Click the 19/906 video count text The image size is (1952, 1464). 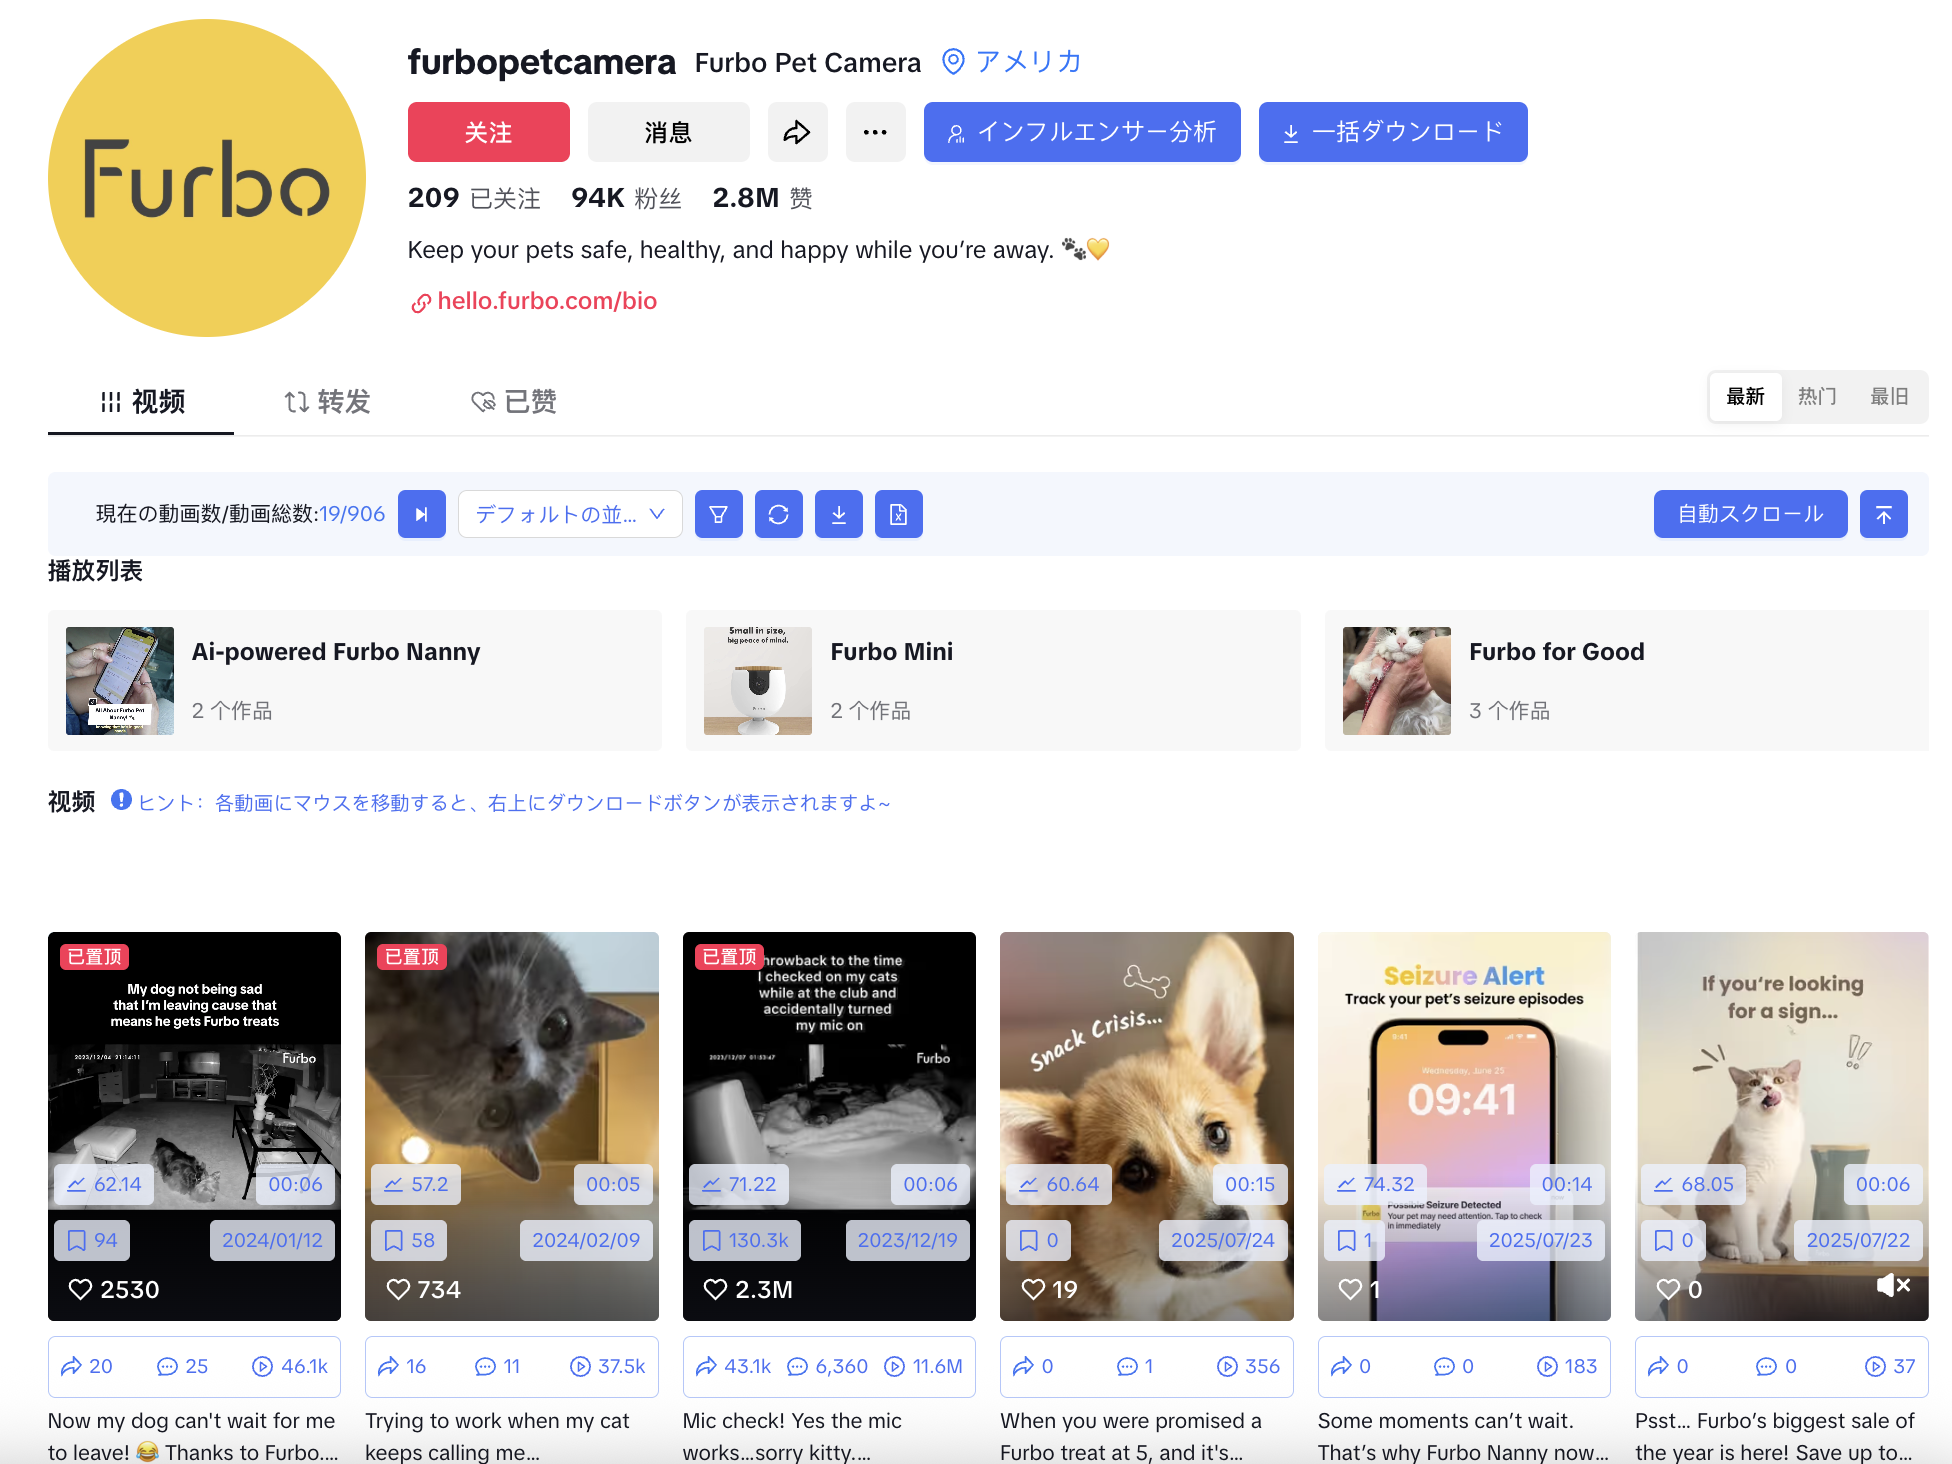point(352,514)
